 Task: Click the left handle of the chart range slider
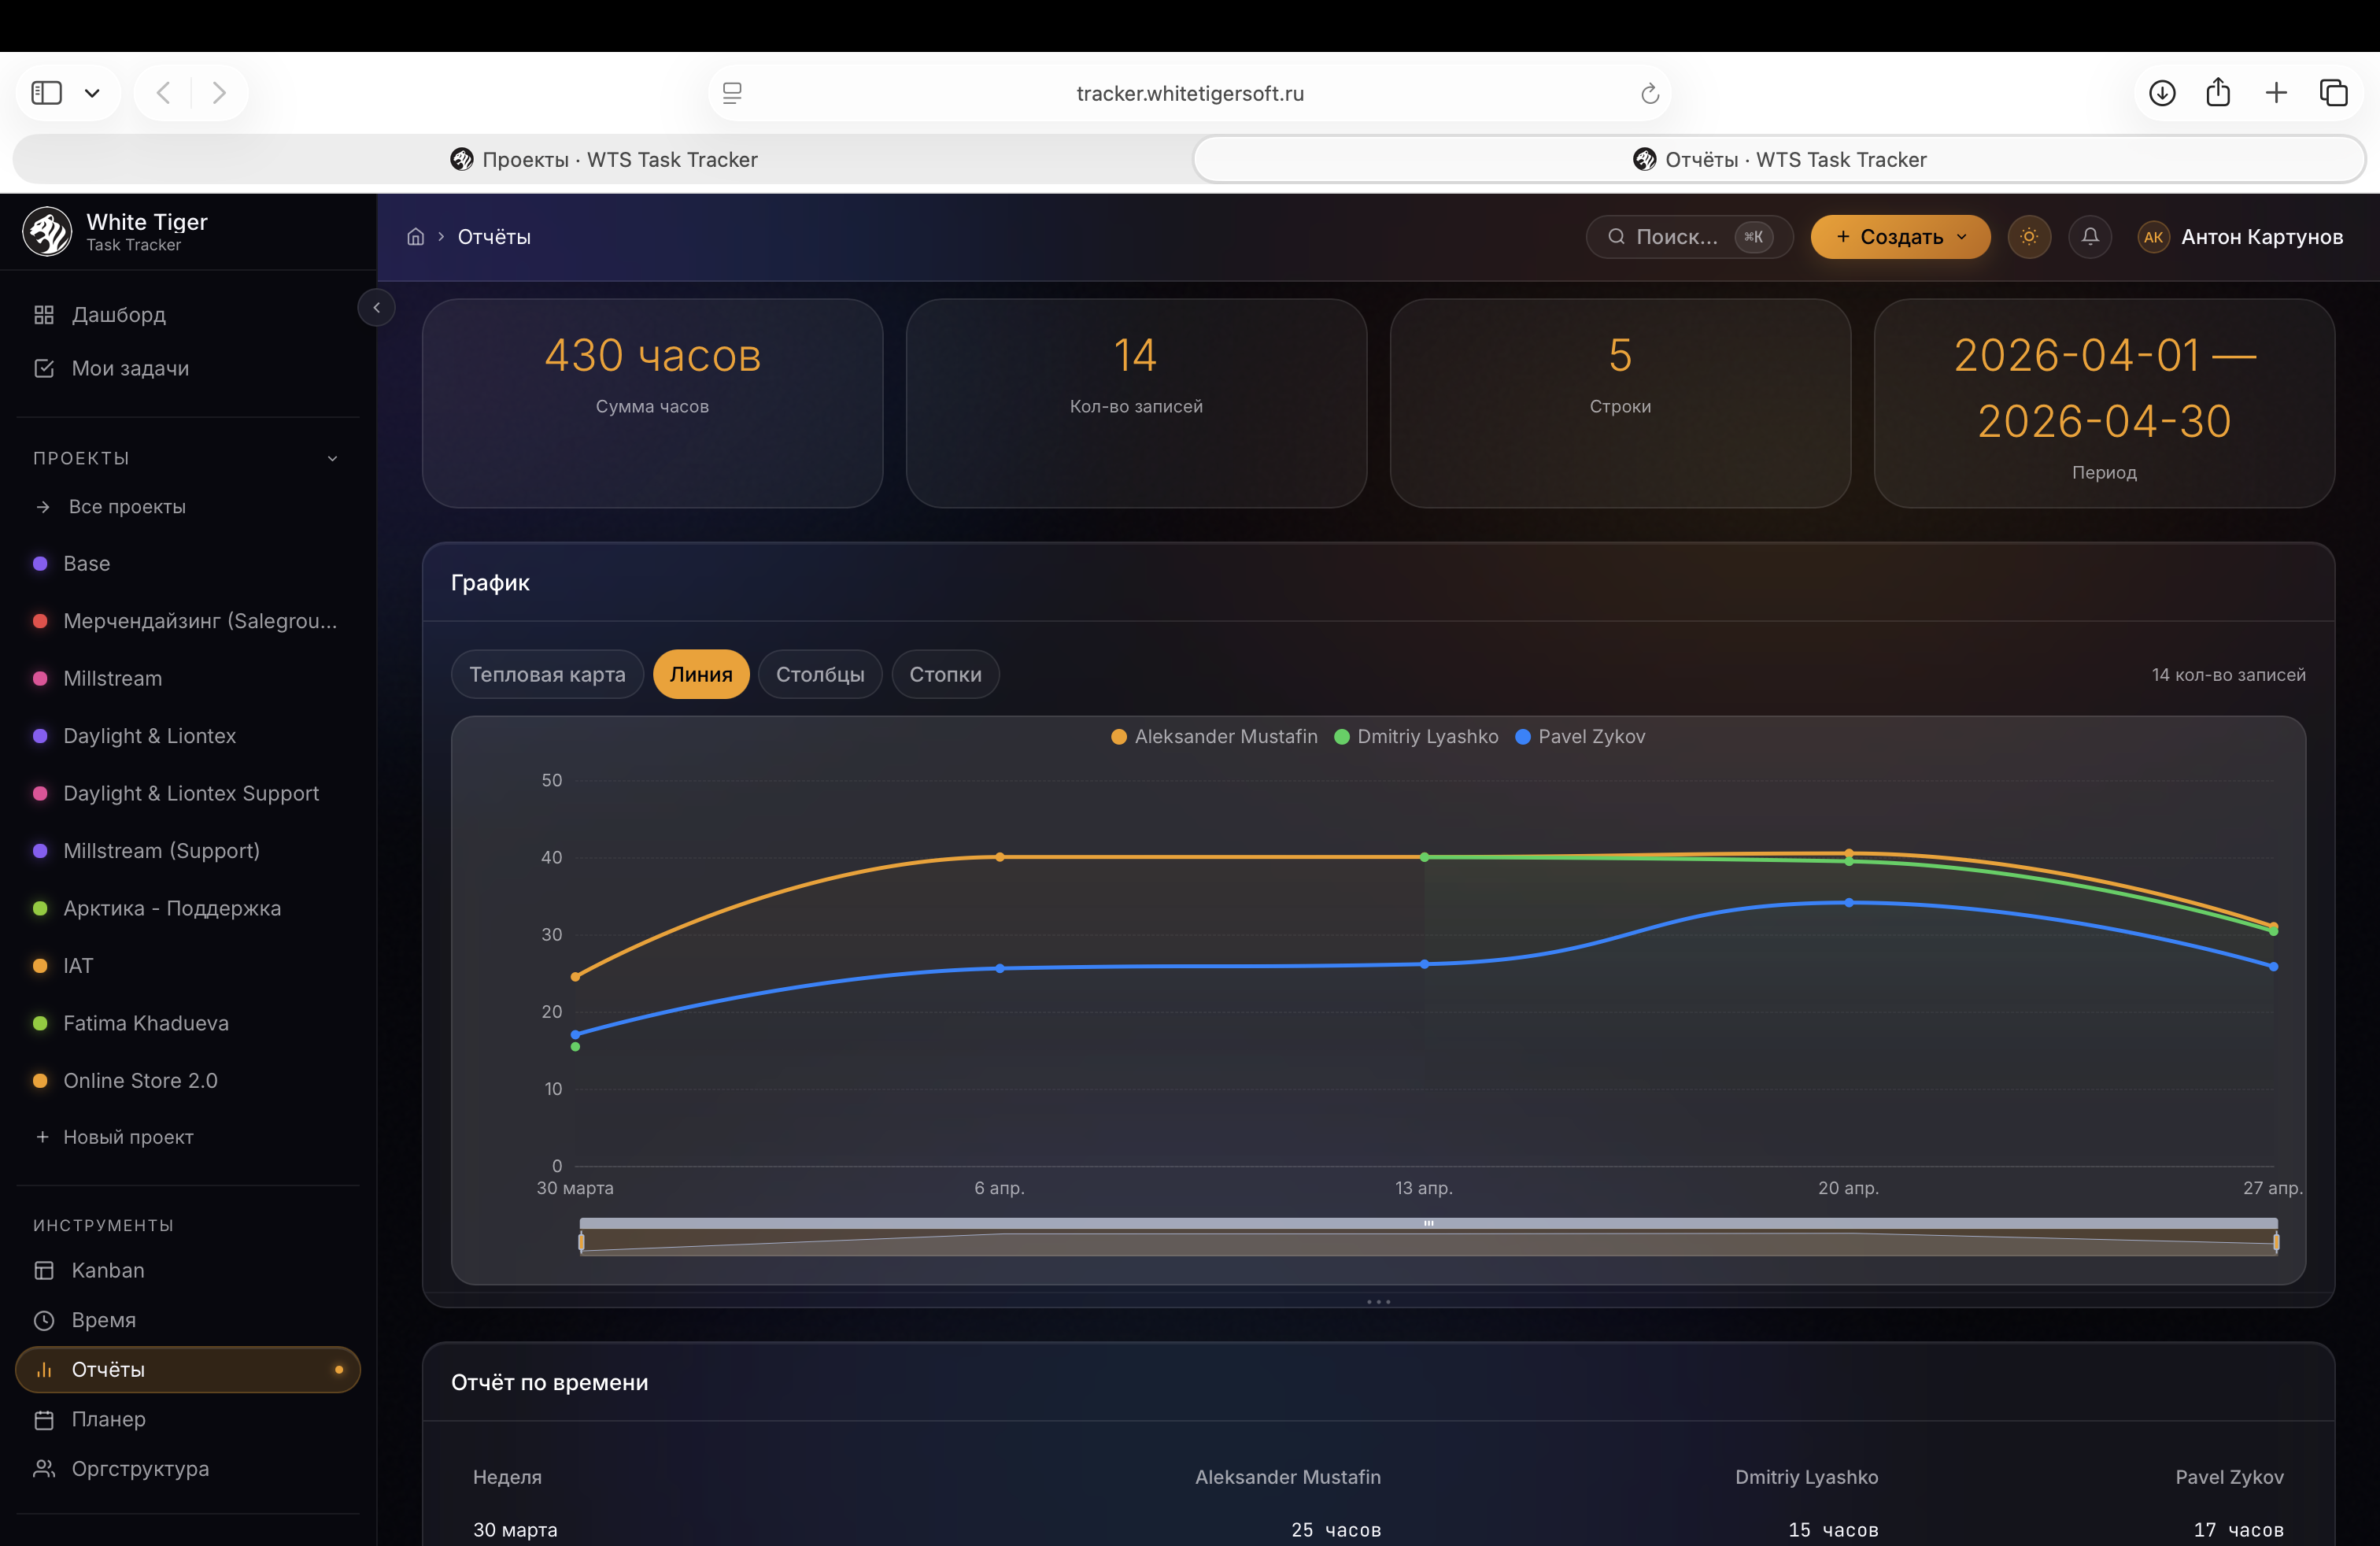[581, 1242]
